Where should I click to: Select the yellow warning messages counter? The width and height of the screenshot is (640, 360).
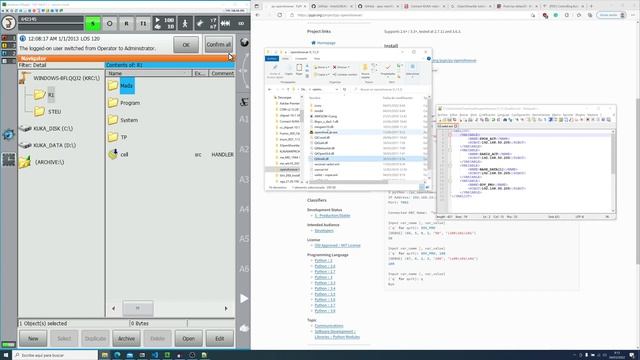pos(9,45)
